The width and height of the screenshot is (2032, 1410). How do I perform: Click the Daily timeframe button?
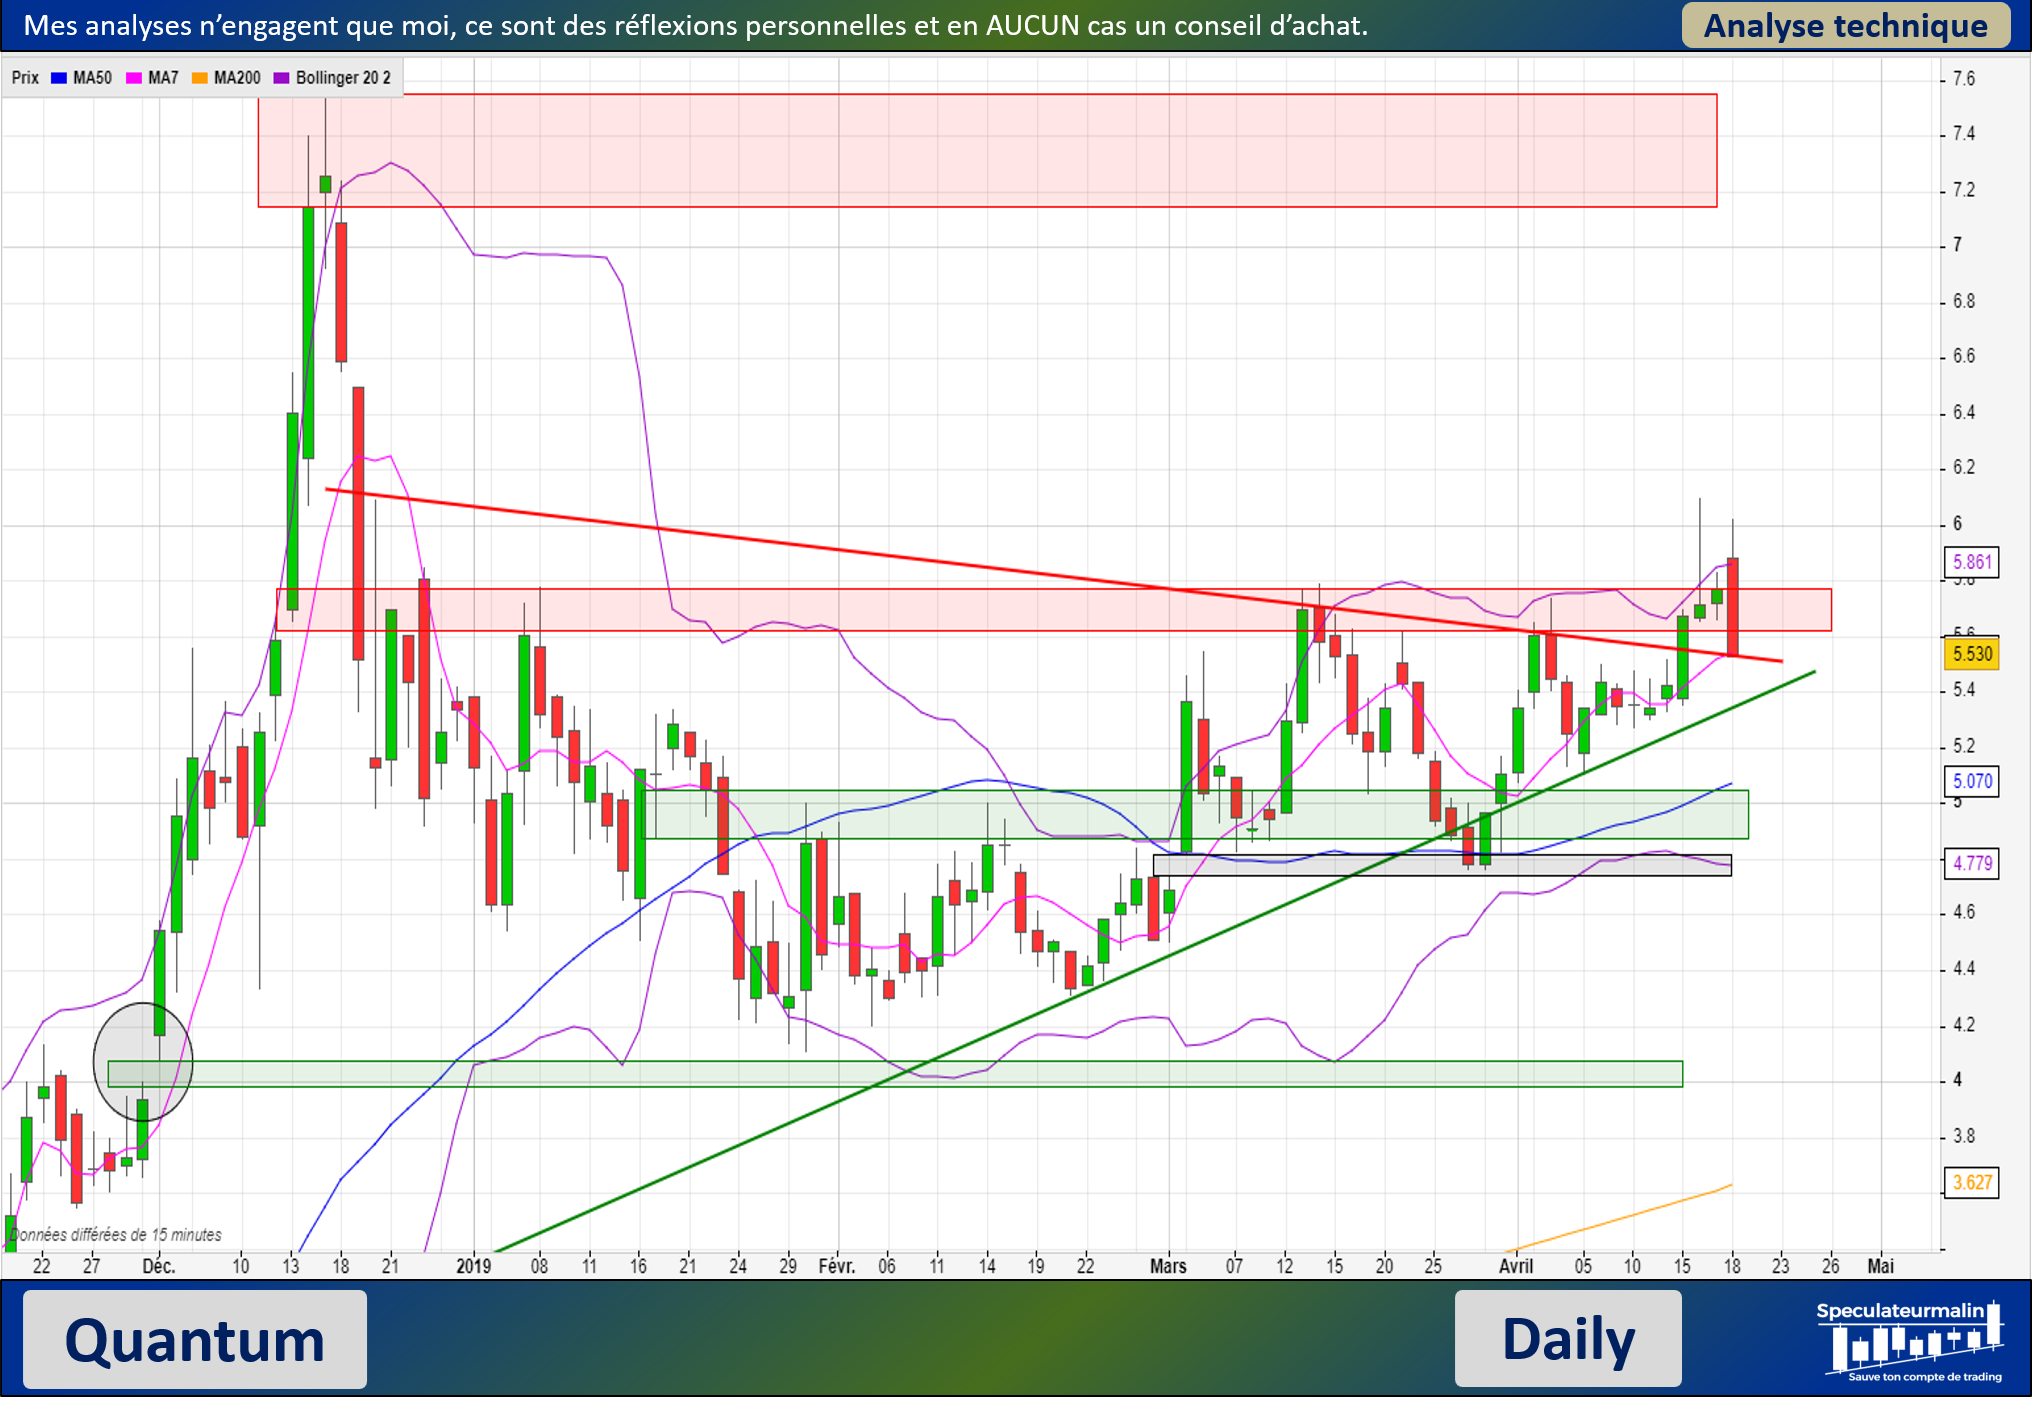pyautogui.click(x=1568, y=1339)
